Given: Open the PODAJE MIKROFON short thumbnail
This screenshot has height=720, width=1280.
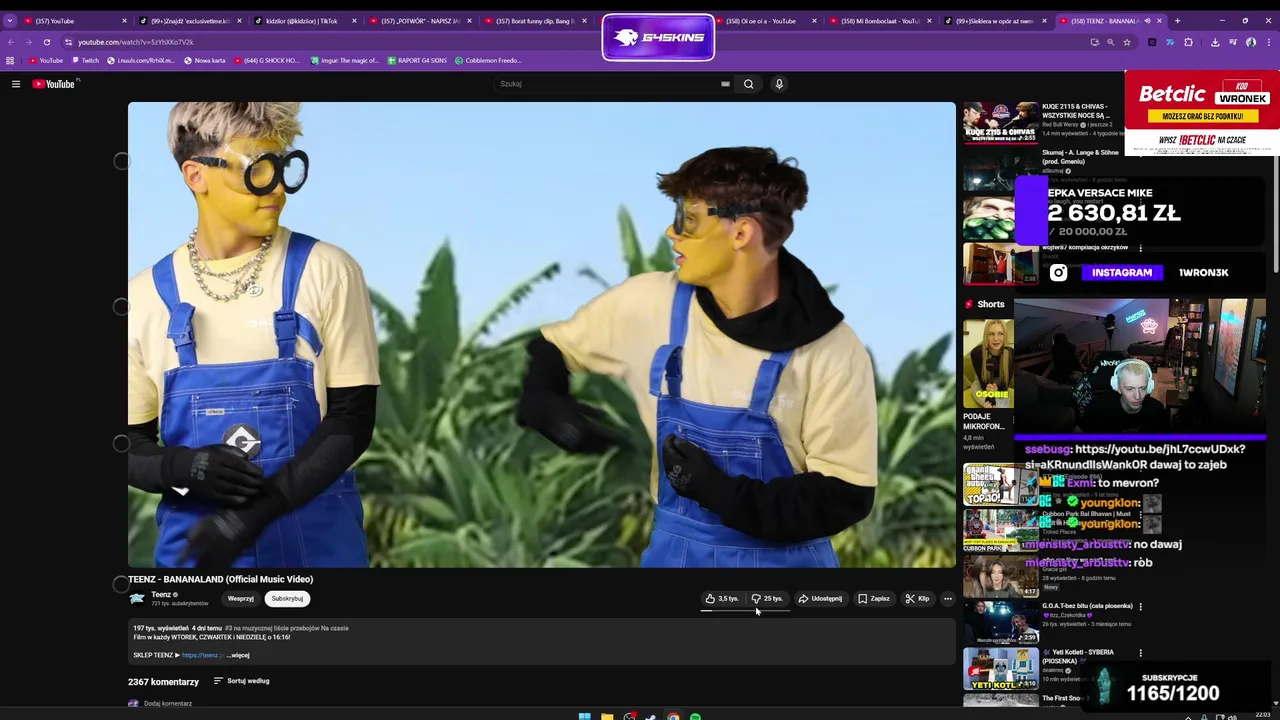Looking at the screenshot, I should (x=988, y=364).
